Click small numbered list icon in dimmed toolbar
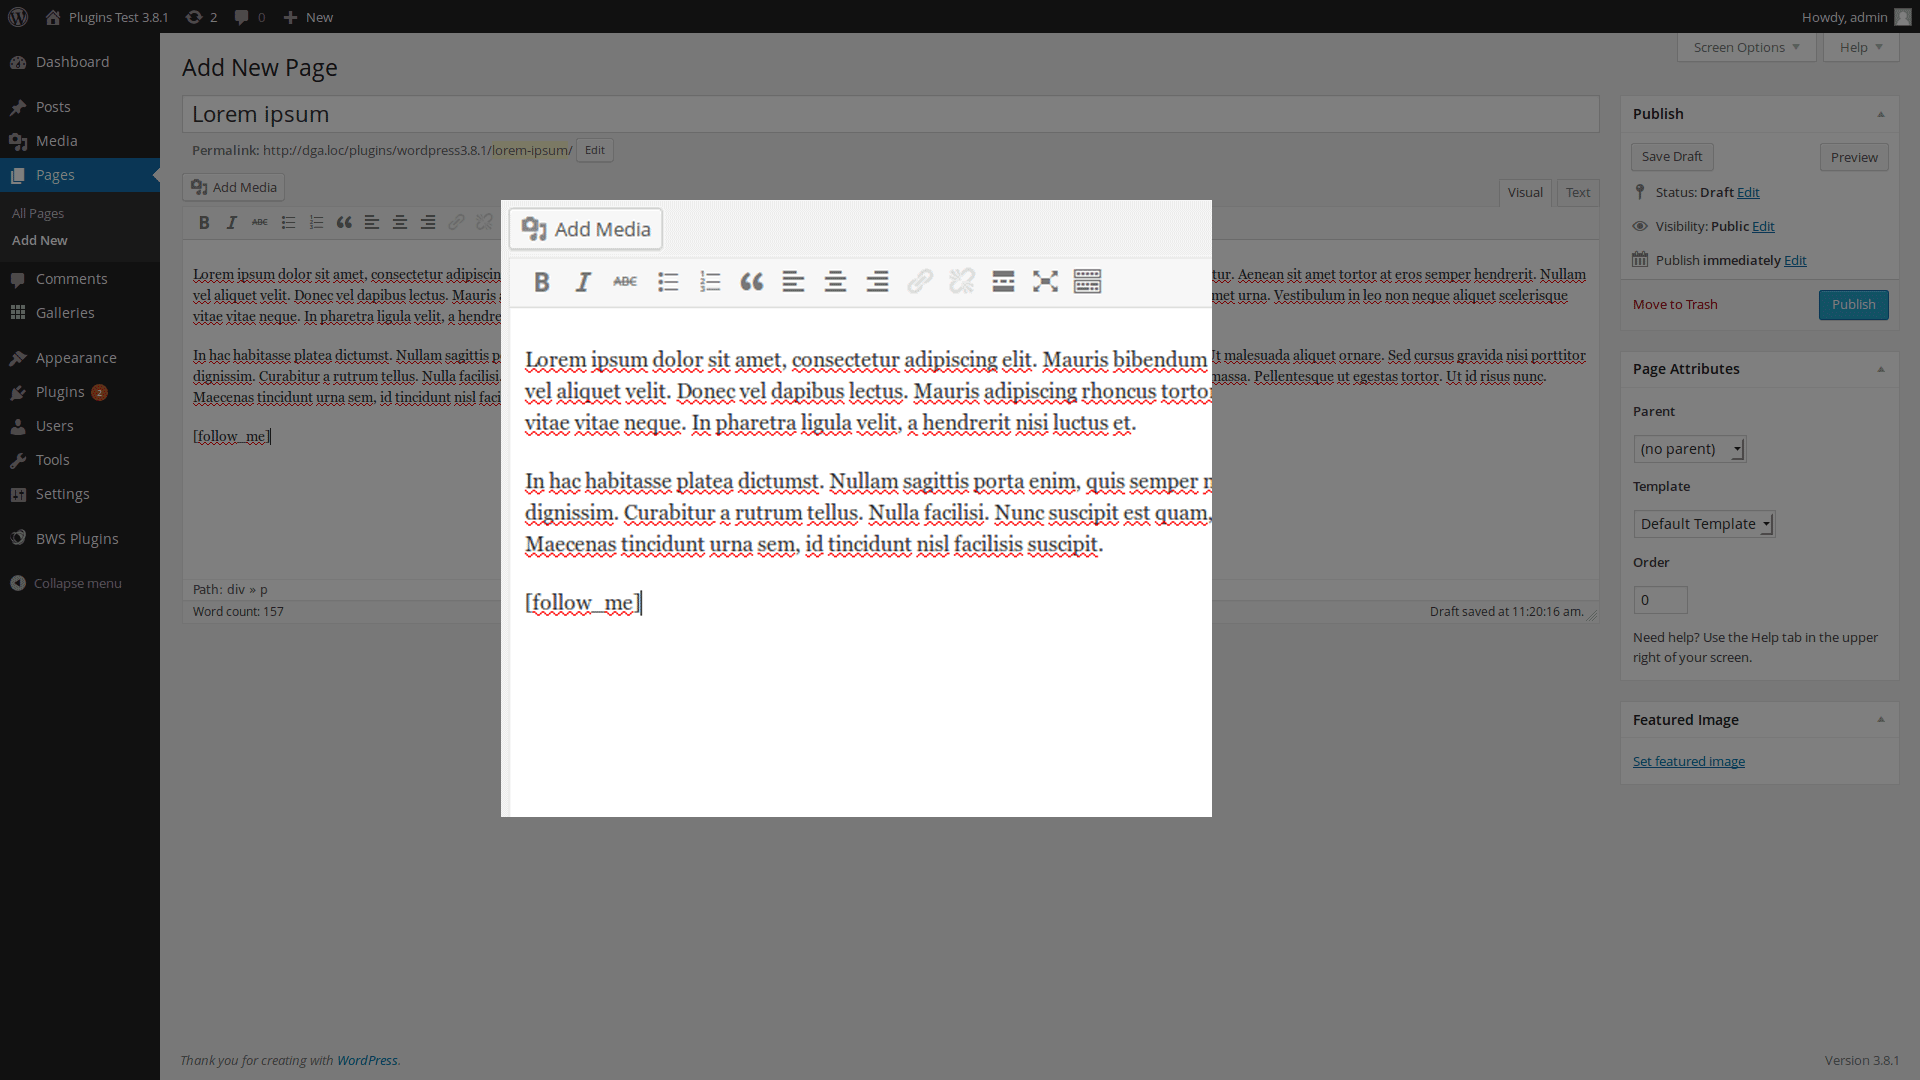Screen dimensions: 1920x1080 pos(316,223)
